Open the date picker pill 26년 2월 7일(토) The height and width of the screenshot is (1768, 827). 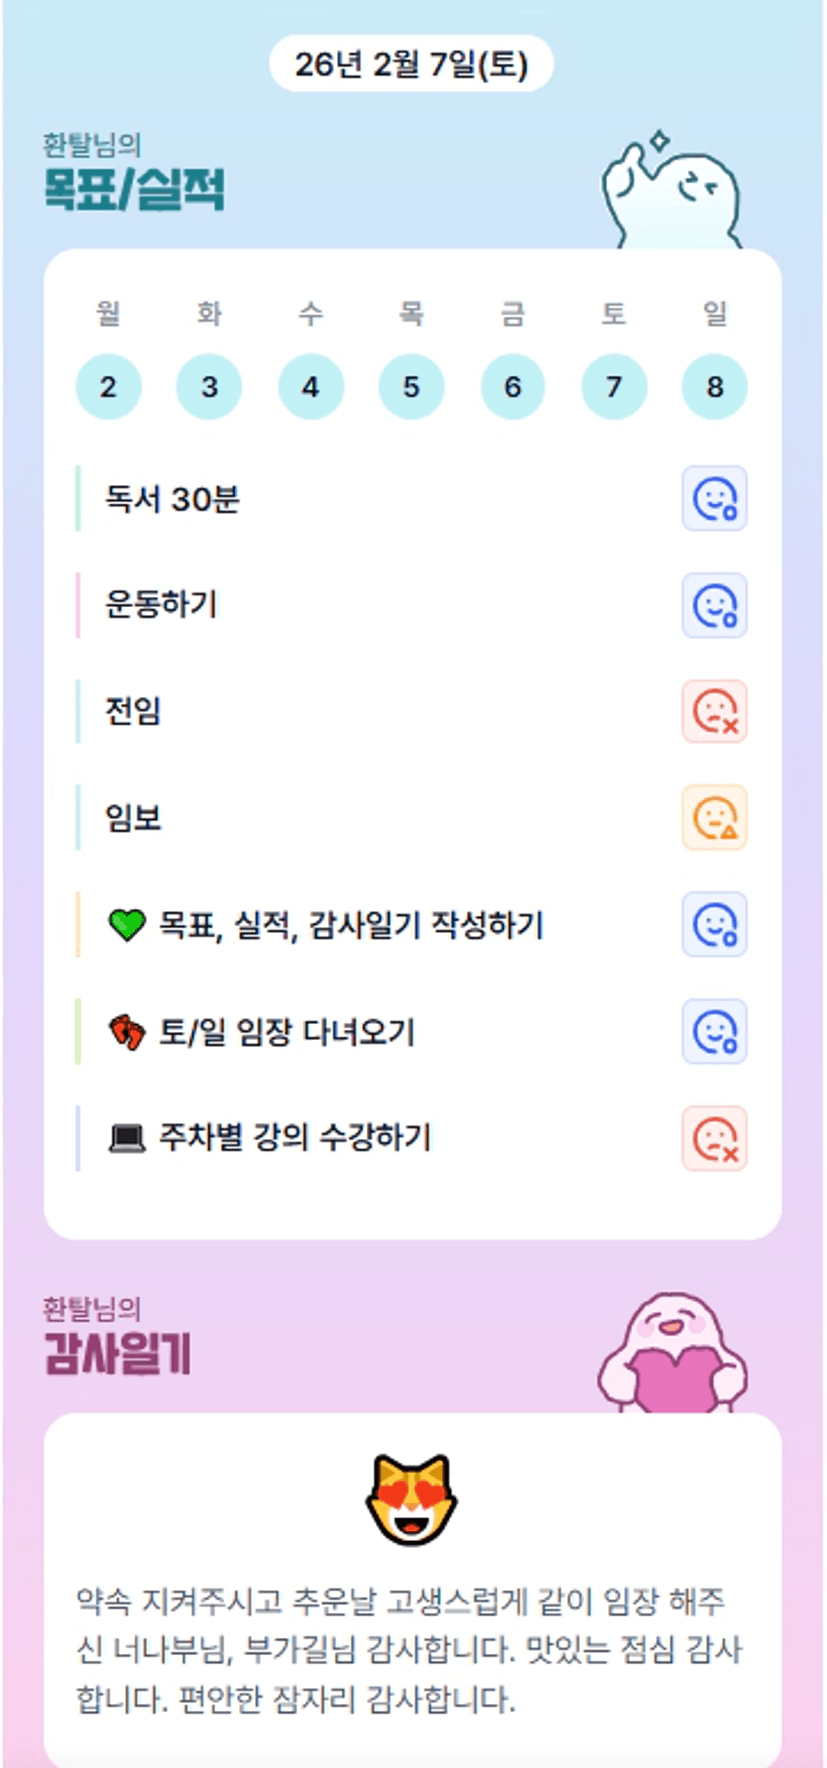411,64
